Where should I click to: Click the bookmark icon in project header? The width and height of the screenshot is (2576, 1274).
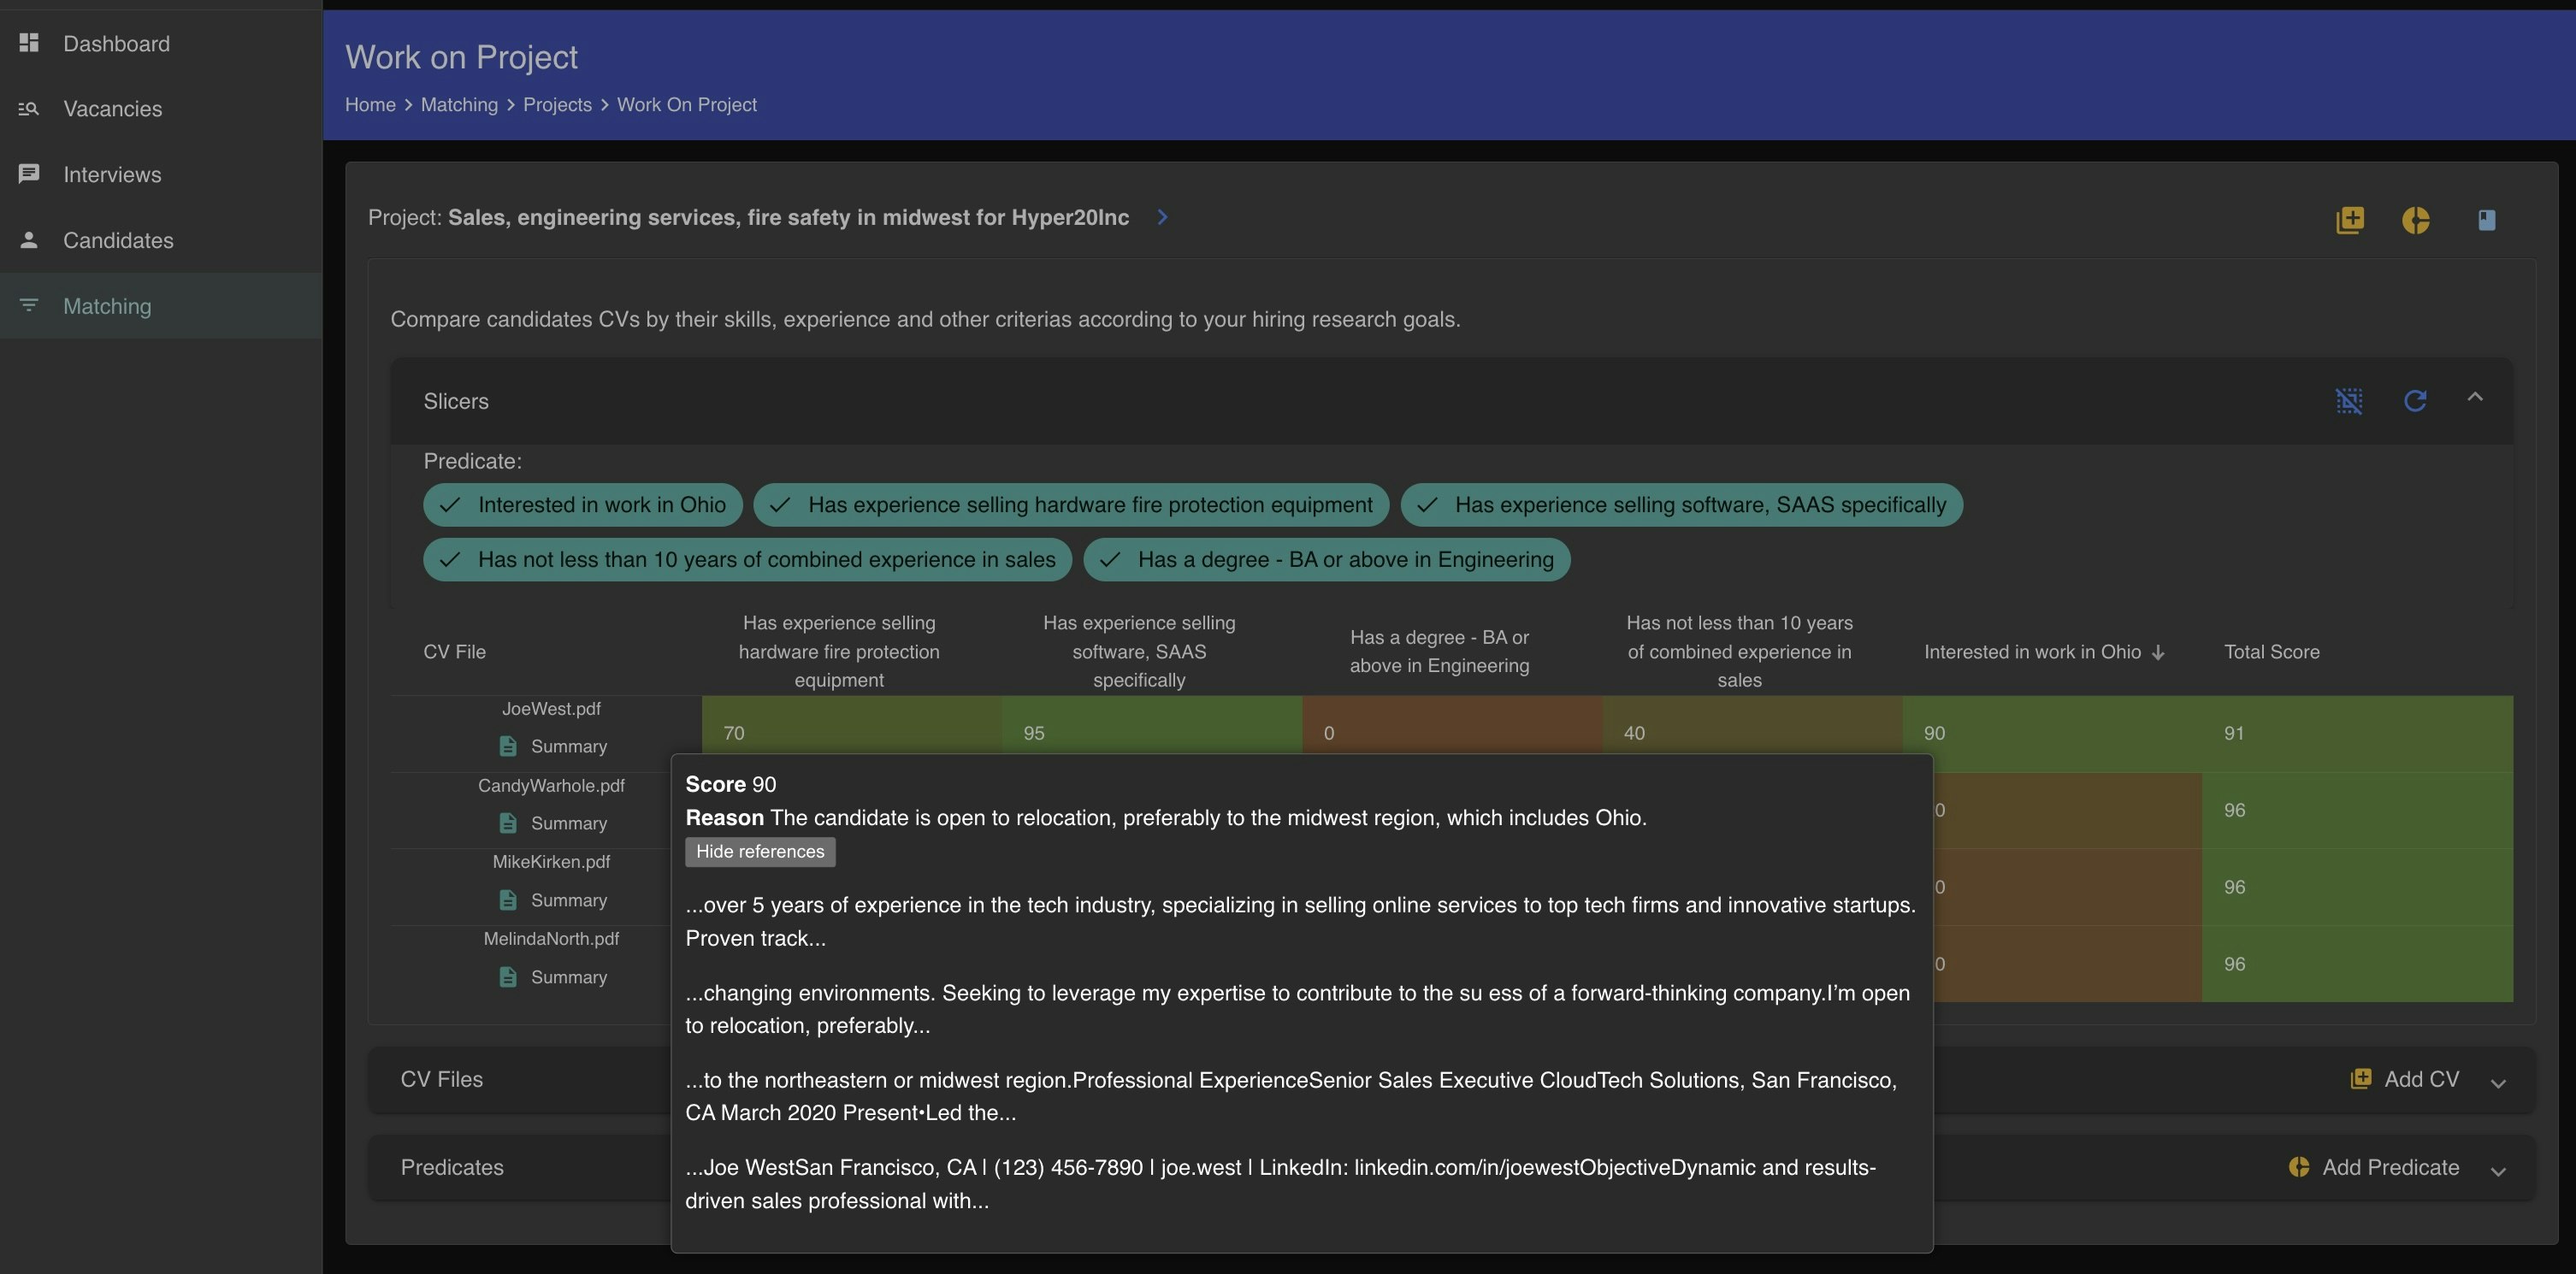[2486, 220]
